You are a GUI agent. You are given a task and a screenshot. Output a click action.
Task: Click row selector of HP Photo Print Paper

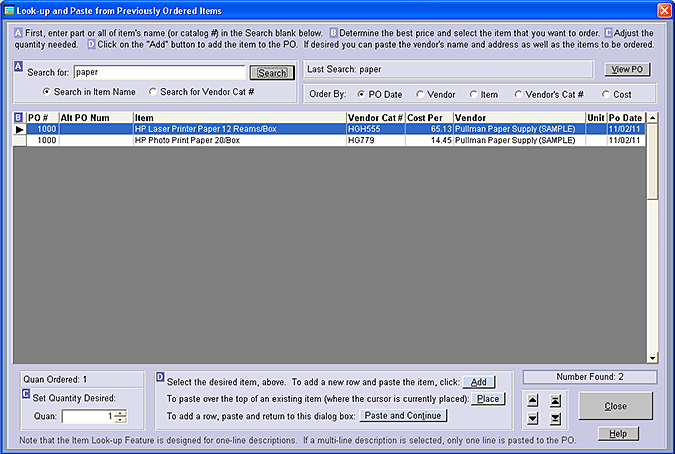tap(20, 140)
